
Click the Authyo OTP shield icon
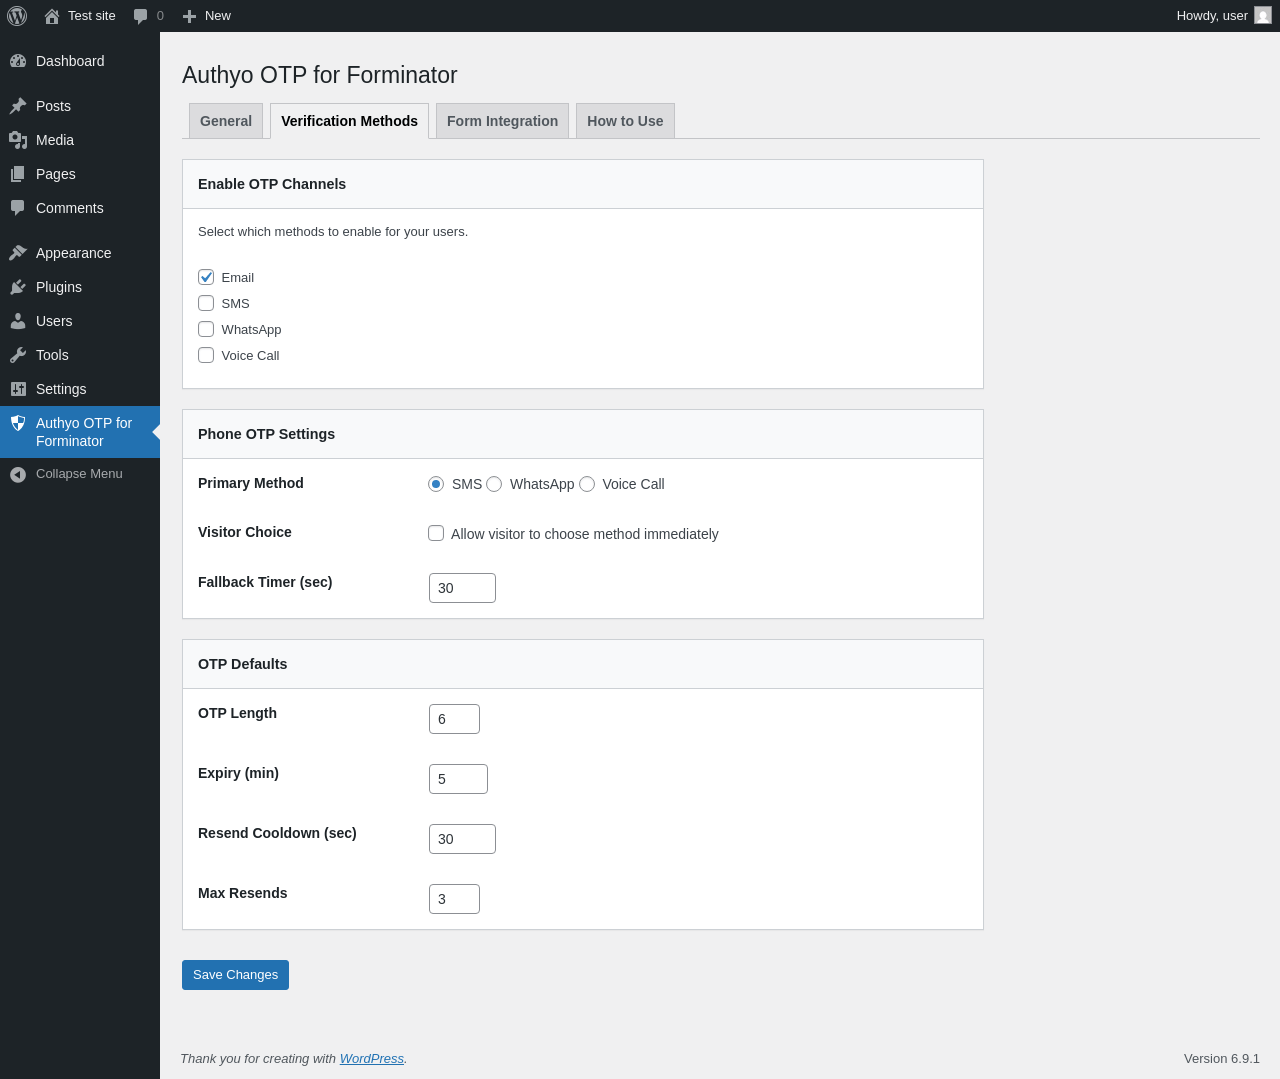18,423
